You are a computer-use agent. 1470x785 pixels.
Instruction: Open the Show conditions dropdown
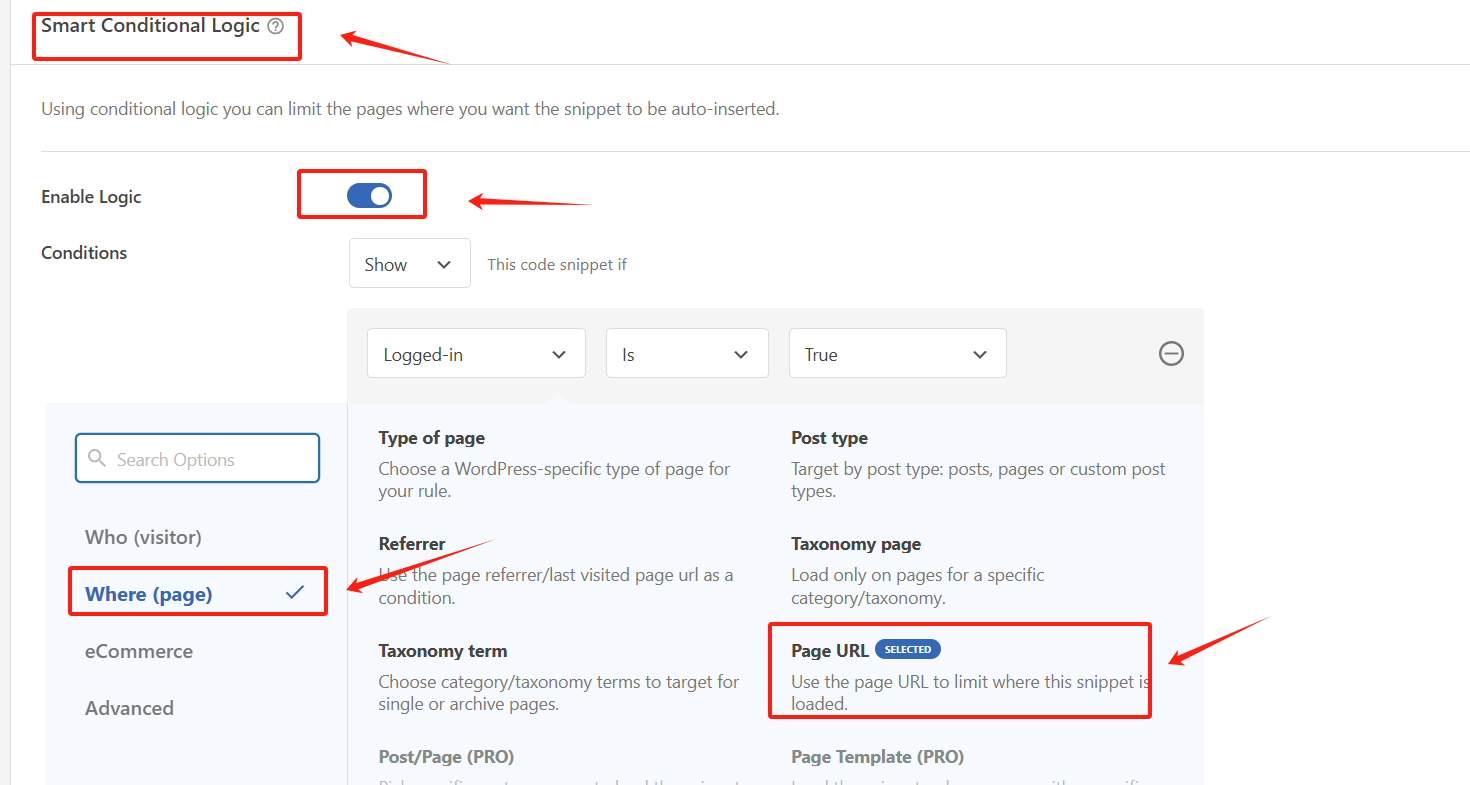point(409,263)
